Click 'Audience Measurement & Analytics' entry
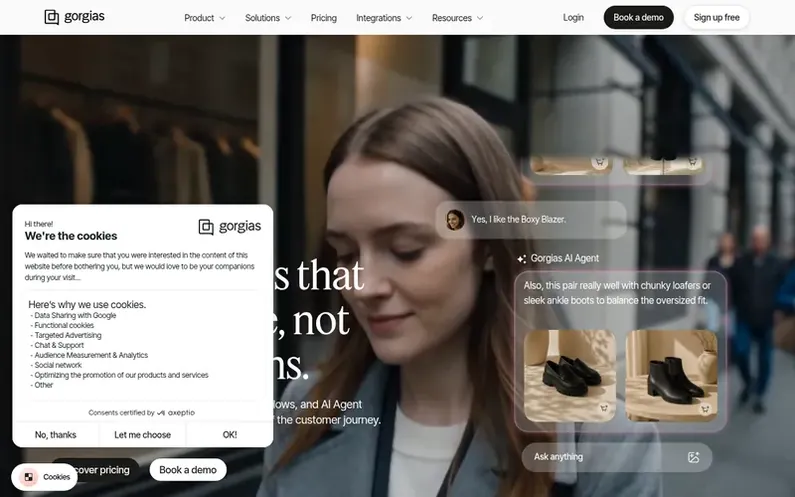 pos(91,355)
